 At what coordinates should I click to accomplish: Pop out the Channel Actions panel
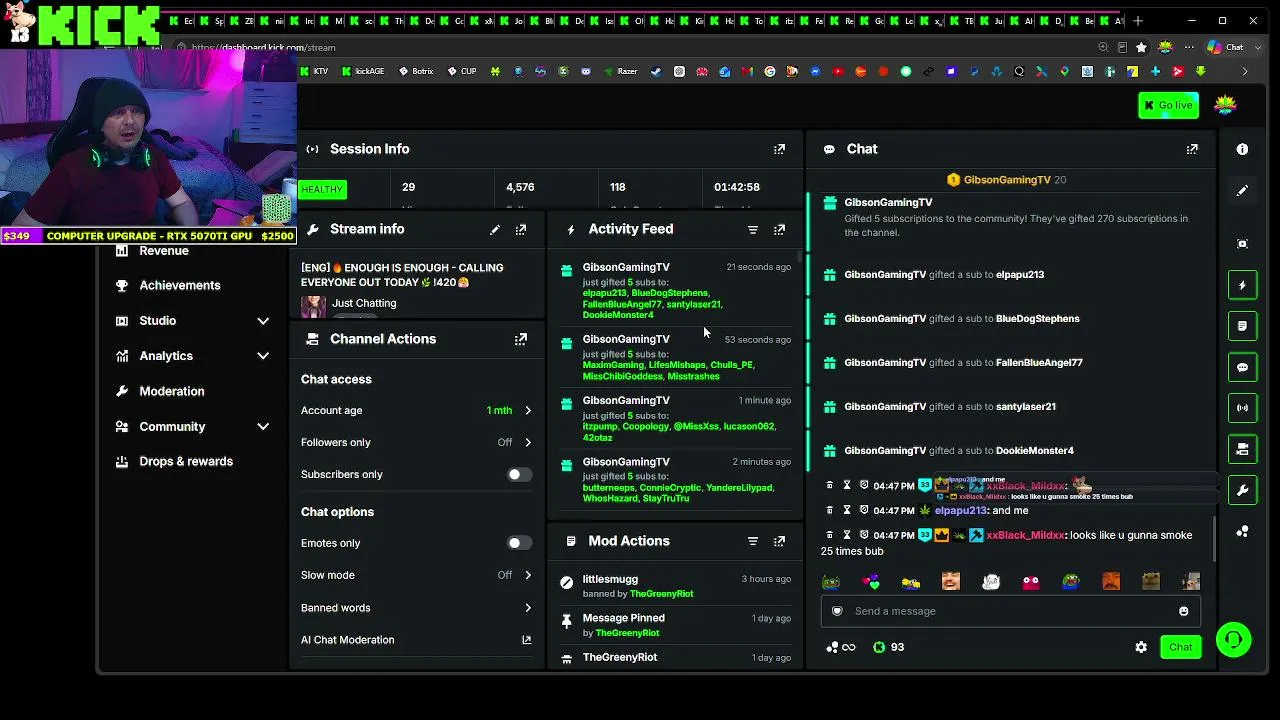[521, 339]
